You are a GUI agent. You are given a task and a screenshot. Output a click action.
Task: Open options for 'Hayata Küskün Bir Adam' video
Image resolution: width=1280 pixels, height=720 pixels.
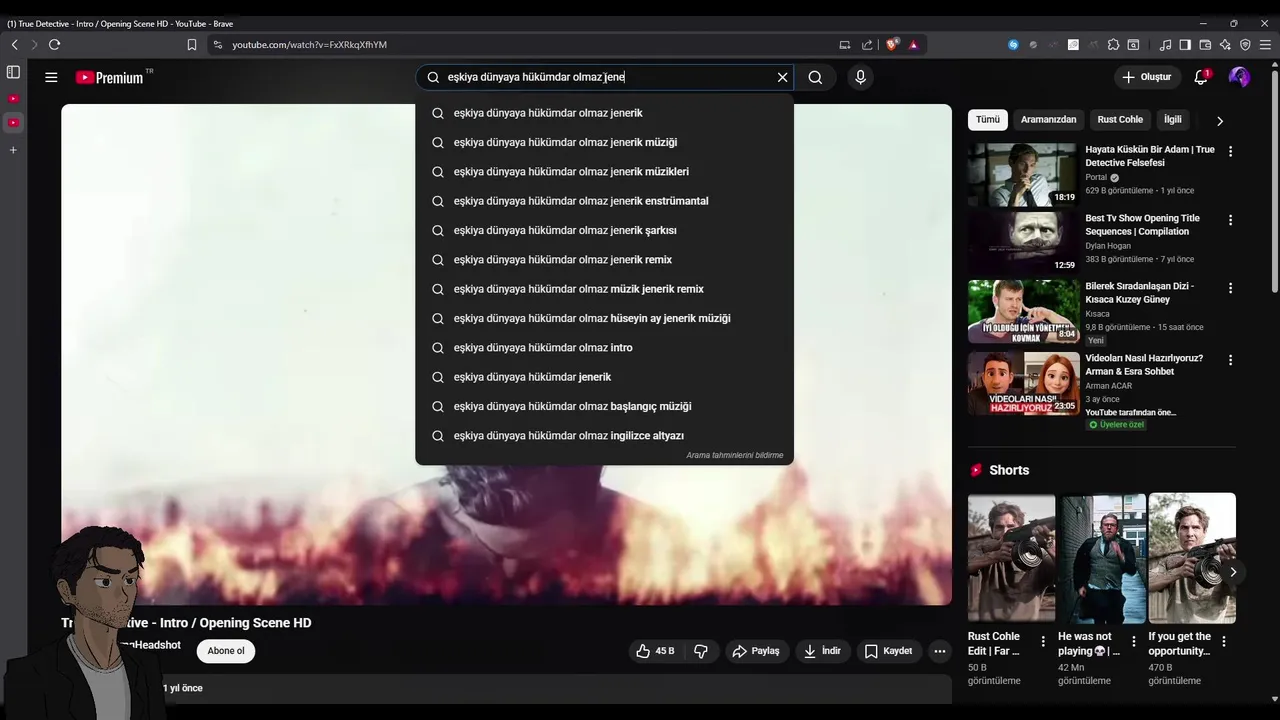tap(1230, 151)
